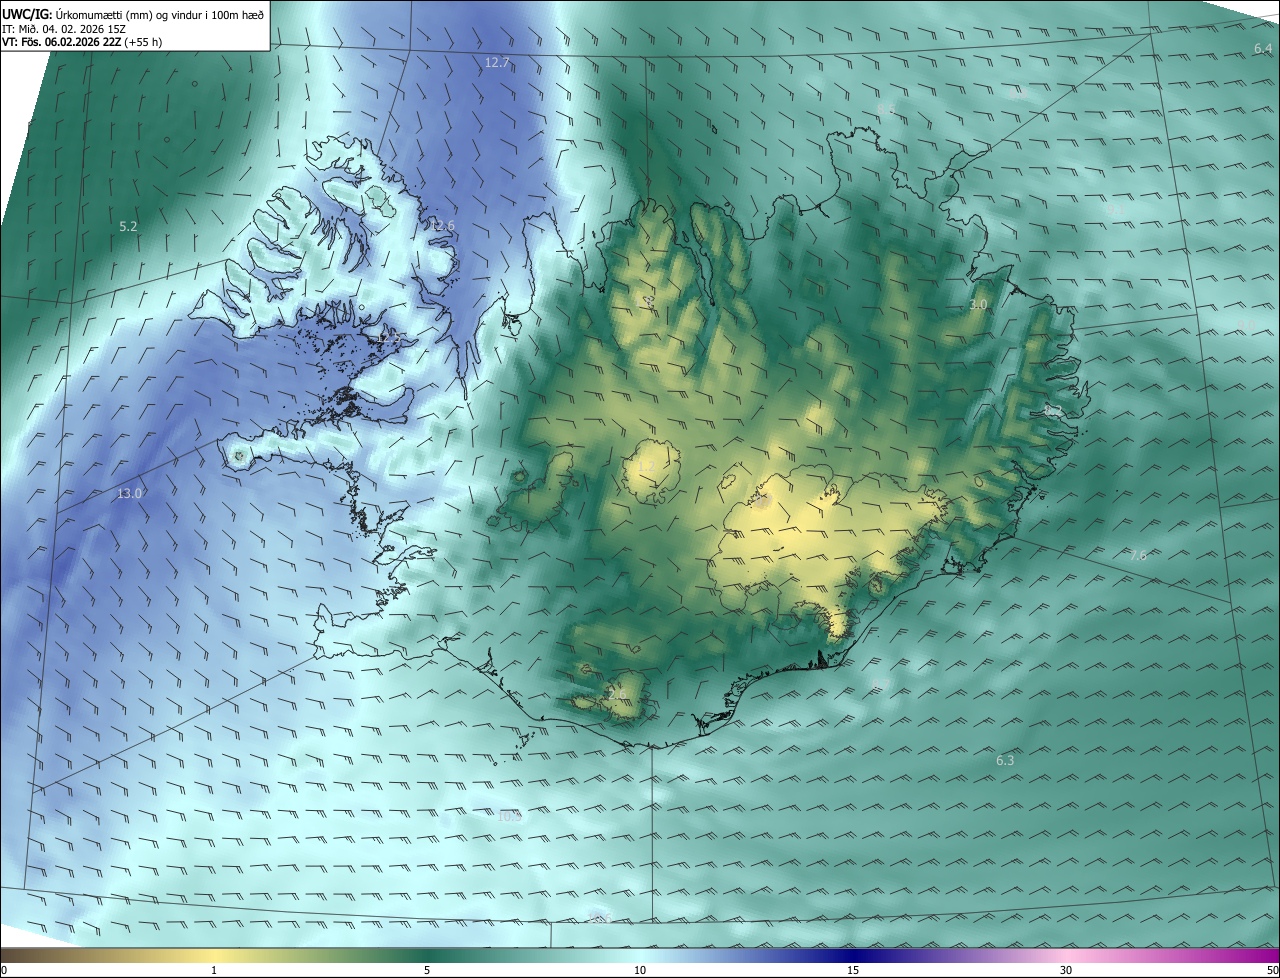Click the 6.3 value label south of Iceland
This screenshot has height=978, width=1280.
tap(1005, 761)
